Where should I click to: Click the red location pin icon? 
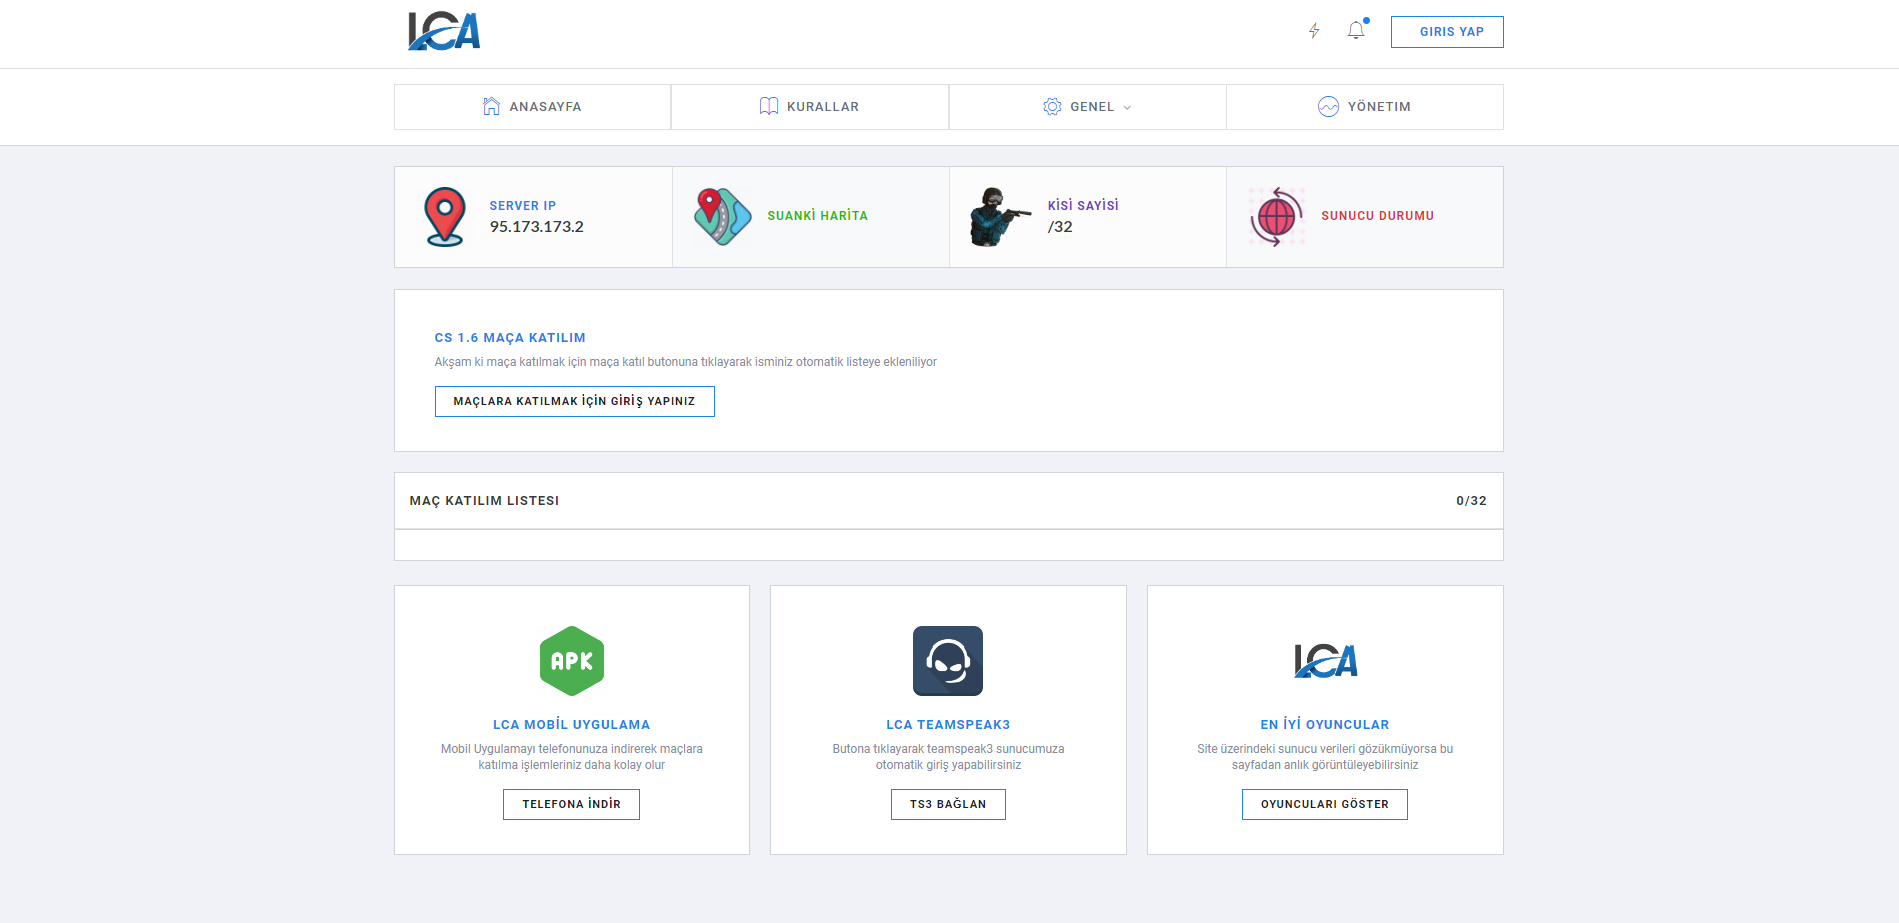click(445, 216)
